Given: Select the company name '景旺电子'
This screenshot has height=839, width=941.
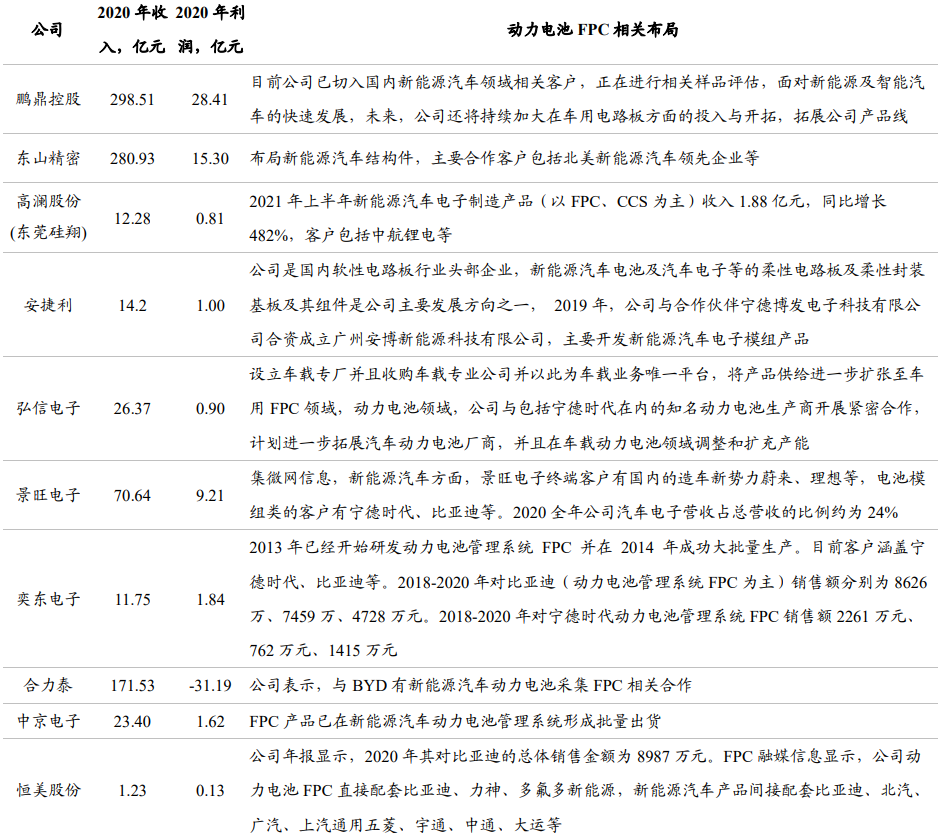Looking at the screenshot, I should 48,495.
